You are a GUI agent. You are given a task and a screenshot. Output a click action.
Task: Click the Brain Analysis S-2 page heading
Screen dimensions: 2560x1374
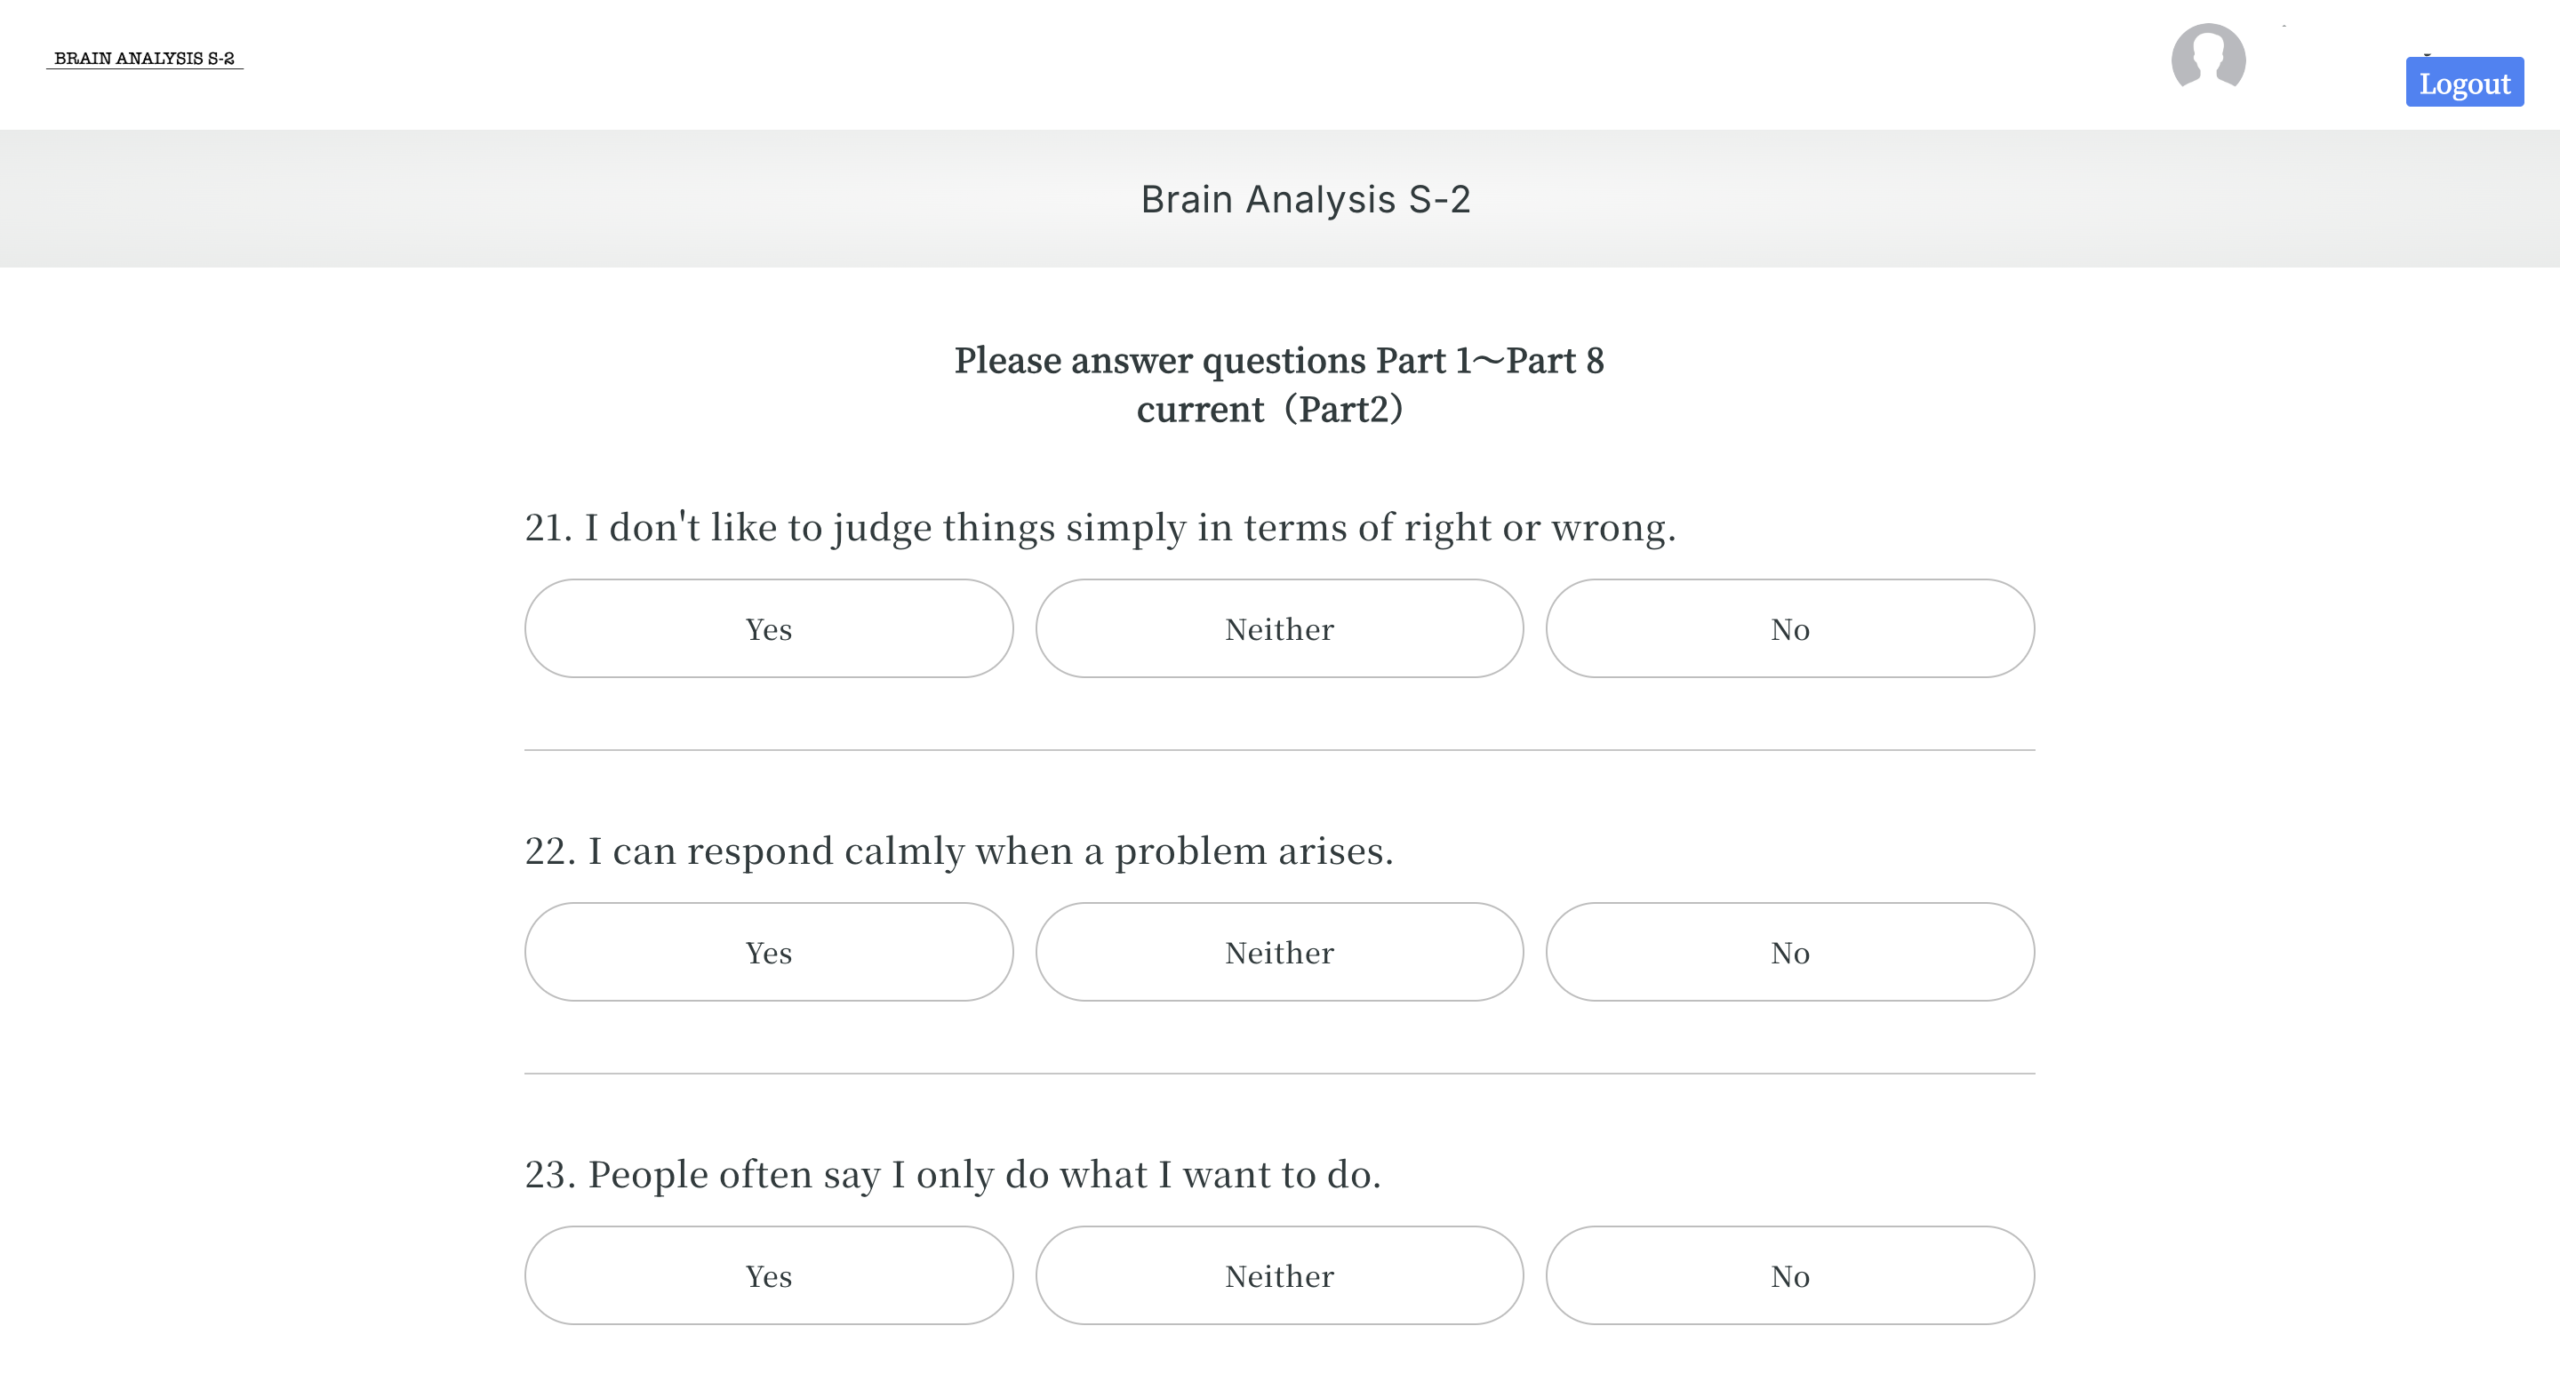click(1305, 199)
